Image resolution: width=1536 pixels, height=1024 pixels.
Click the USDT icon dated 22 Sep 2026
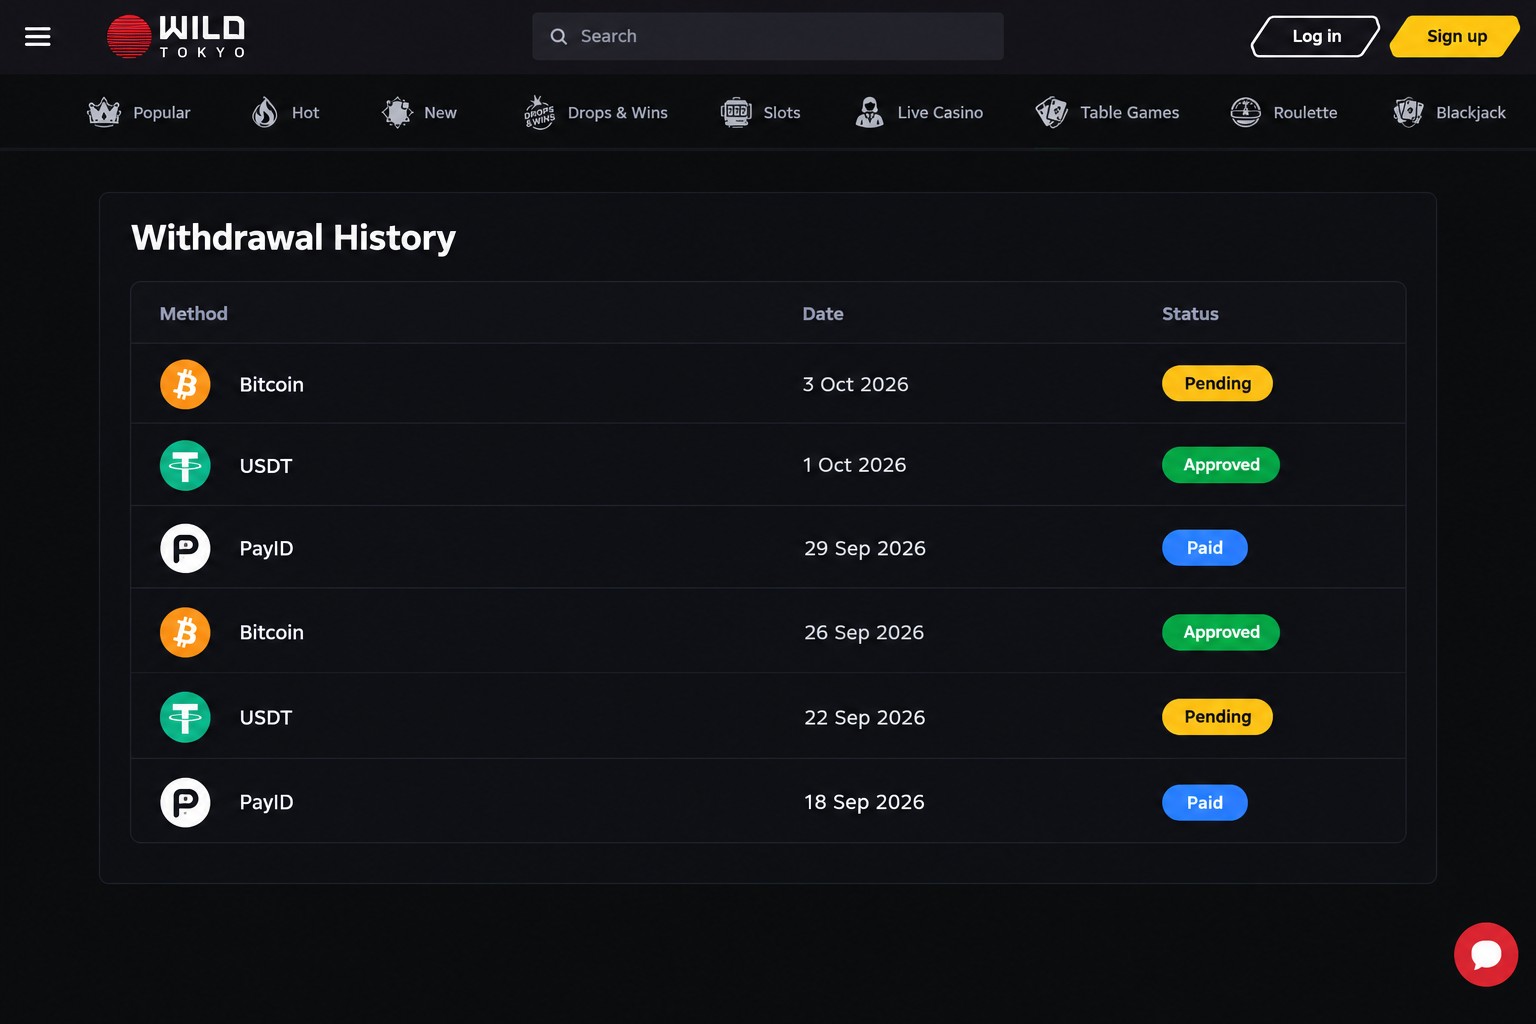point(185,717)
